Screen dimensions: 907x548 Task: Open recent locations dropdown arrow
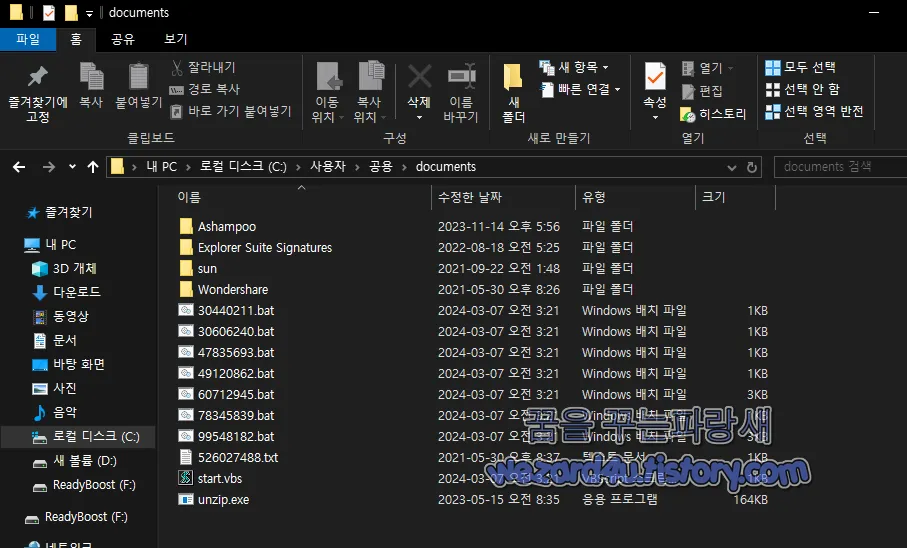pyautogui.click(x=72, y=167)
